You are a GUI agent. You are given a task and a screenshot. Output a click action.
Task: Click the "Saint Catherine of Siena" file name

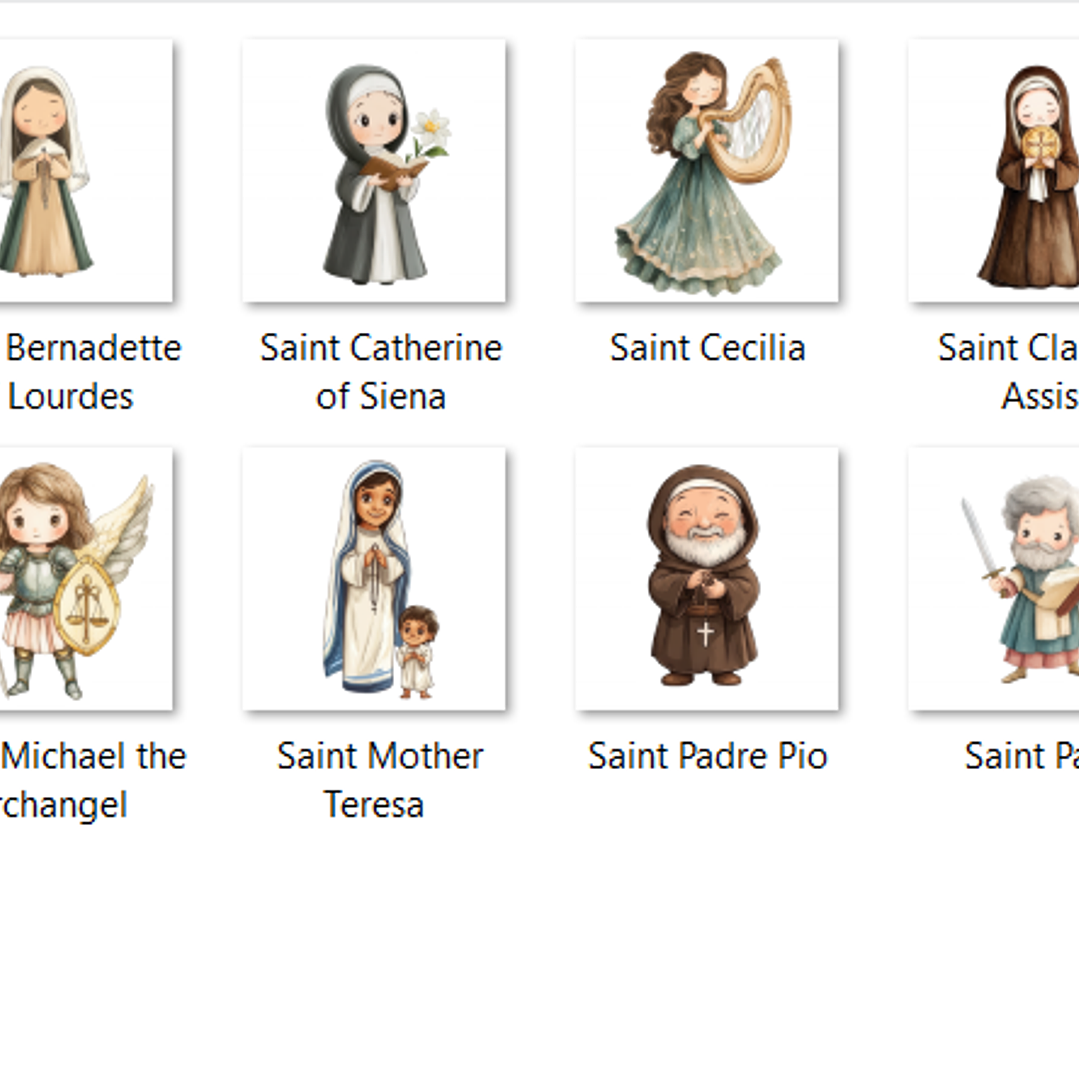point(380,372)
